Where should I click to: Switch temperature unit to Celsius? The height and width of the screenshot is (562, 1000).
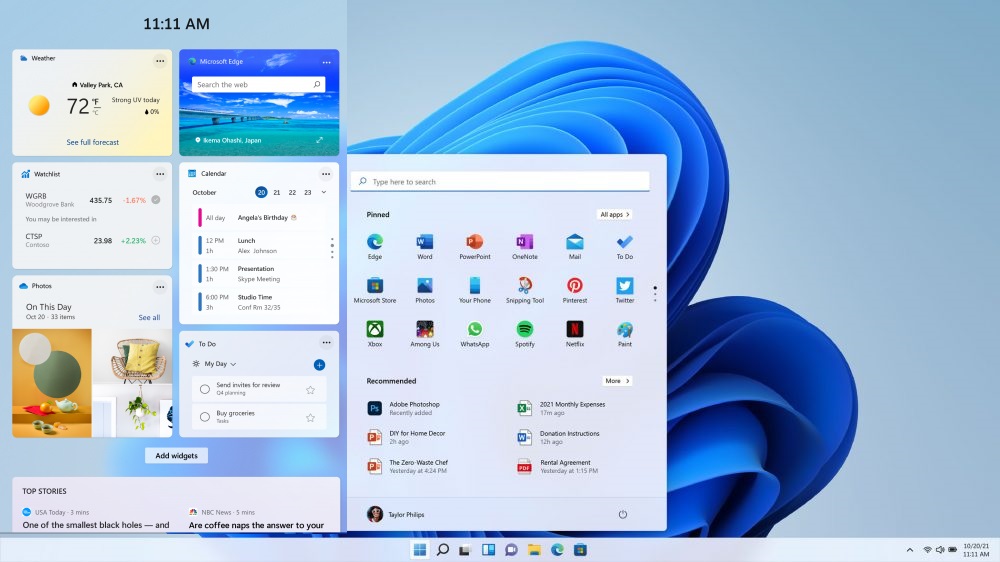point(96,112)
